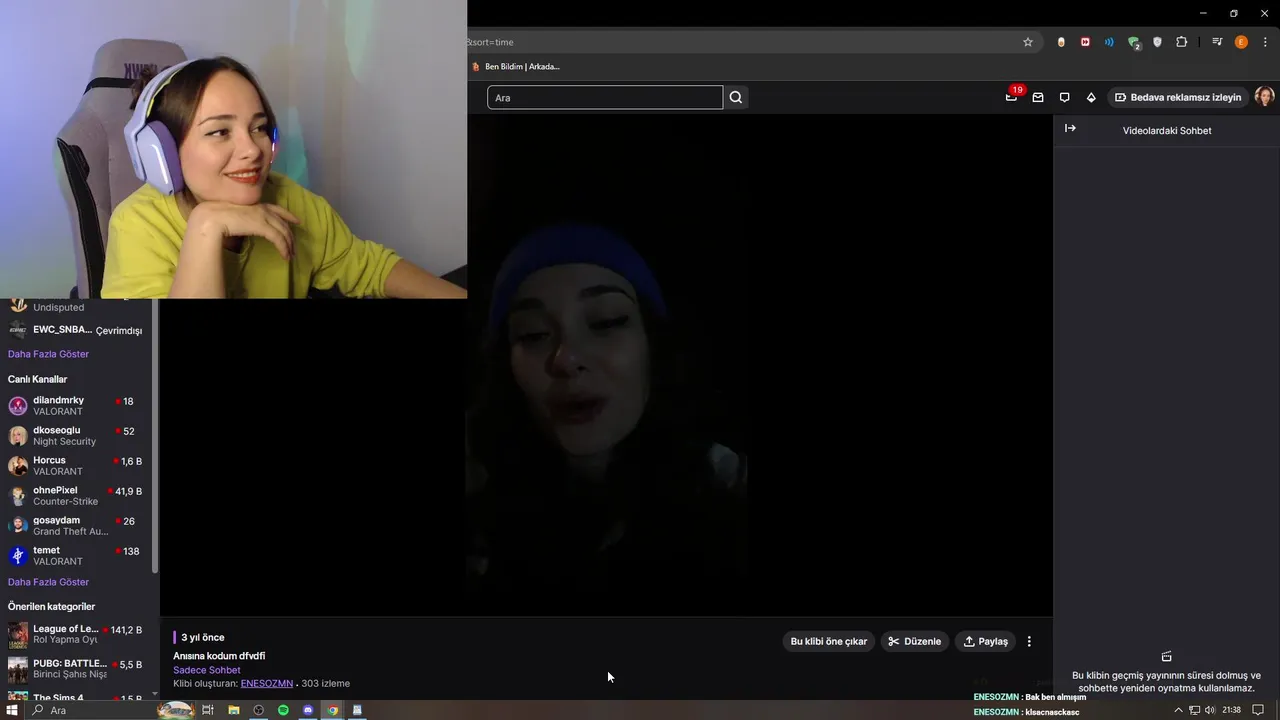Click Bu klibi öne çıkar button
The width and height of the screenshot is (1280, 720).
828,641
